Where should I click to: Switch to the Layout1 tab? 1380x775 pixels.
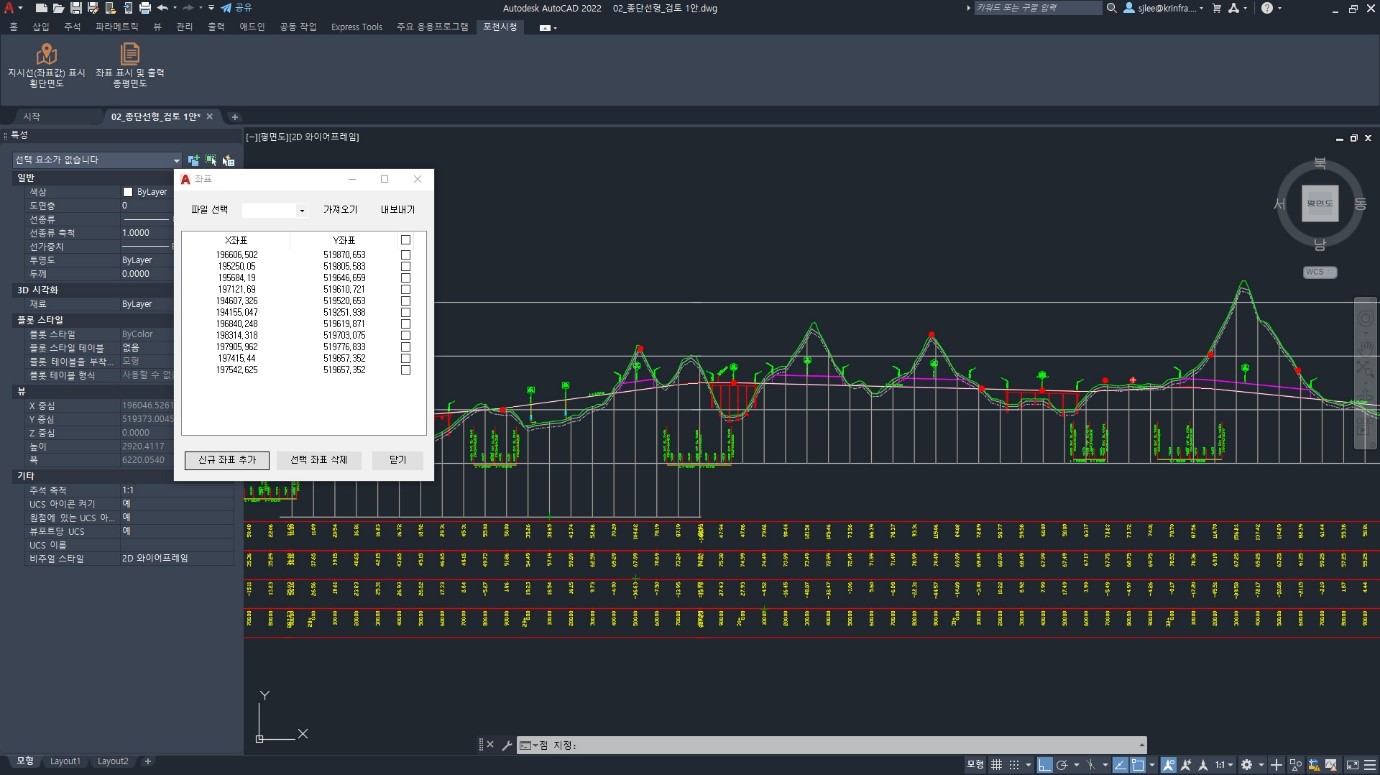(65, 761)
